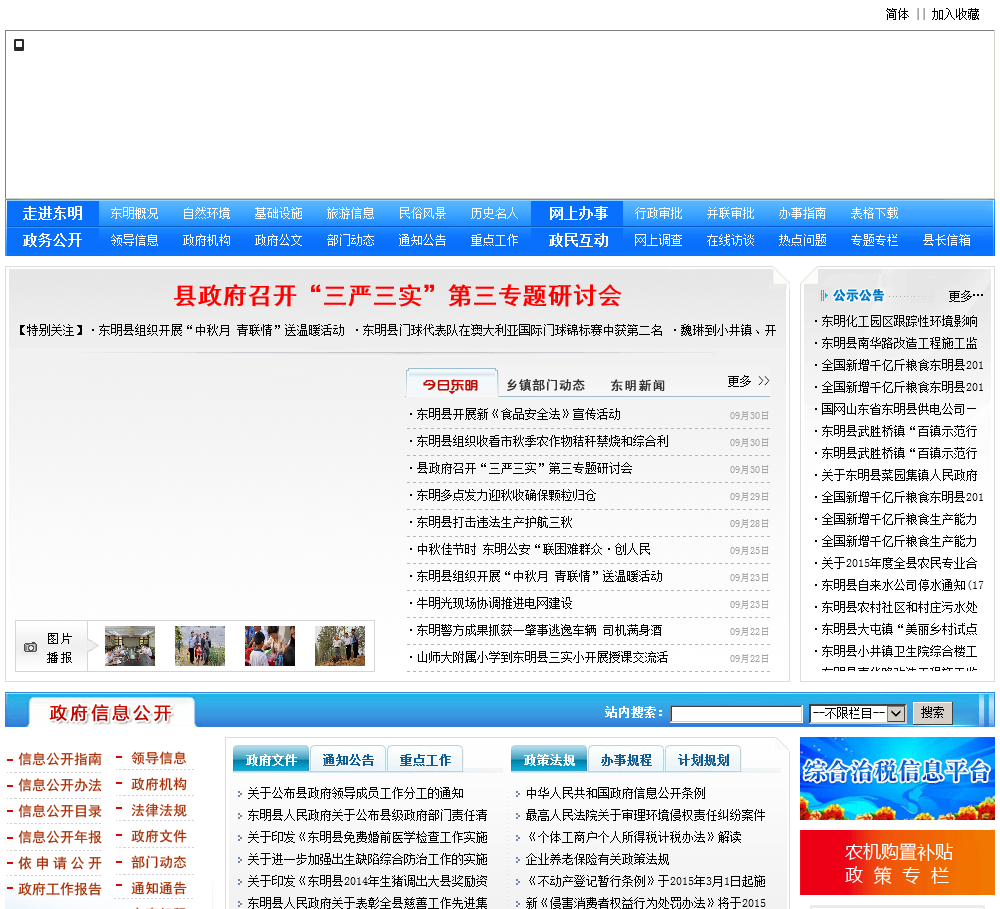Select the 重点工作 tab in info section
Image resolution: width=1000 pixels, height=909 pixels.
click(425, 760)
